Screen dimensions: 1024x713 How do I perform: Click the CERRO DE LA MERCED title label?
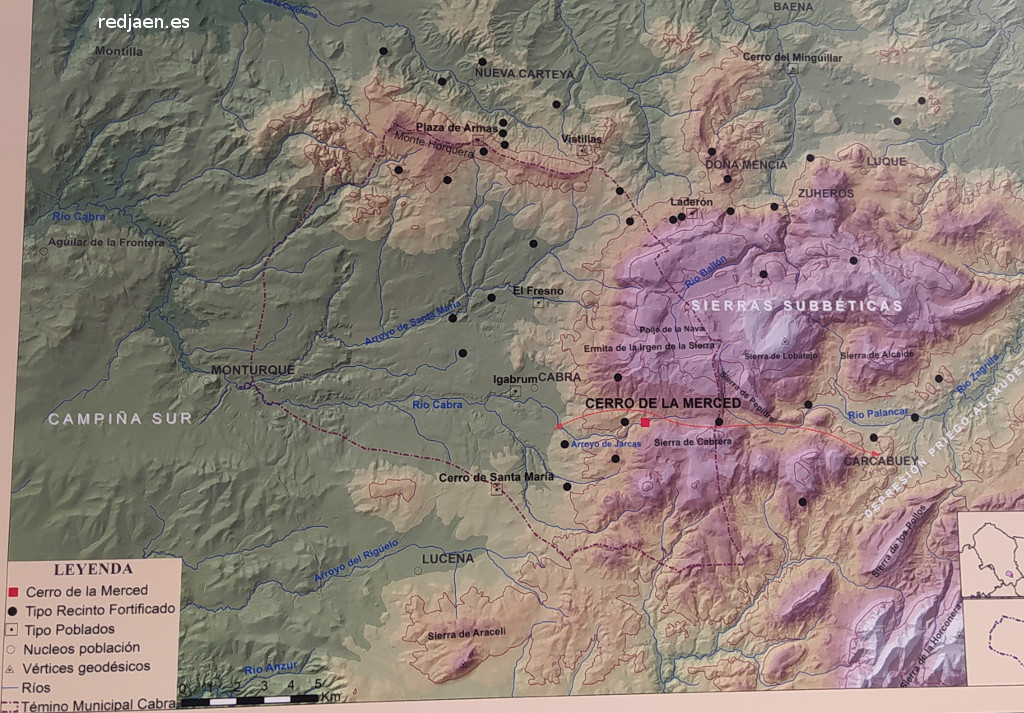(662, 403)
